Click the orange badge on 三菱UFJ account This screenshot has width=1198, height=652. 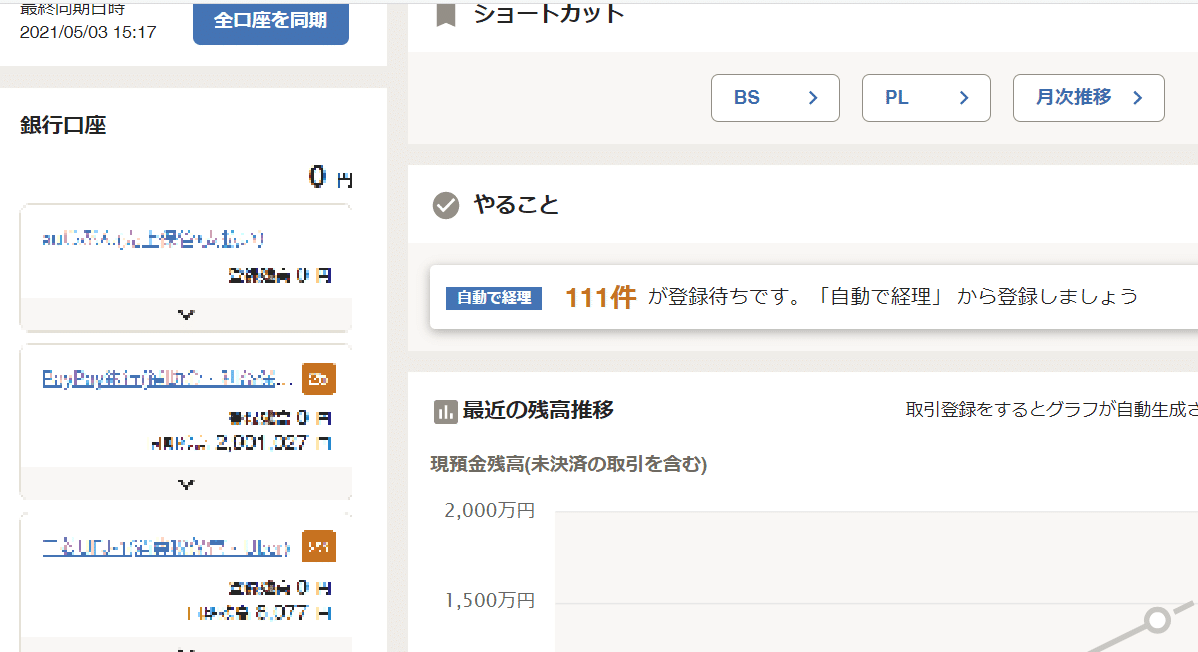tap(319, 547)
